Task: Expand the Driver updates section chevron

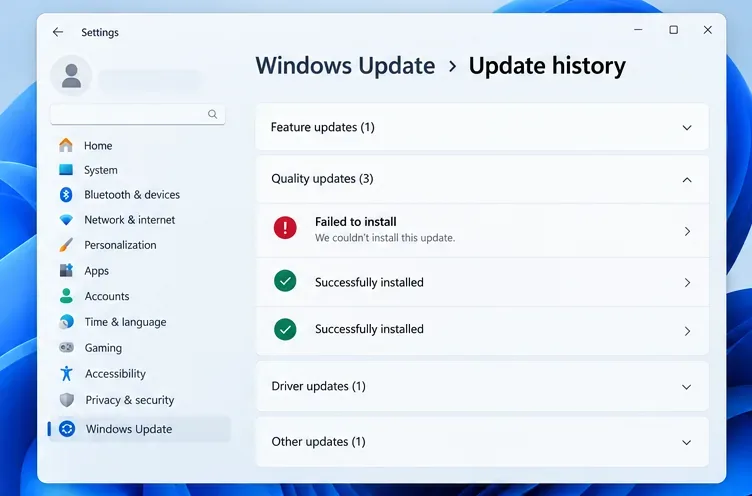Action: click(x=686, y=387)
